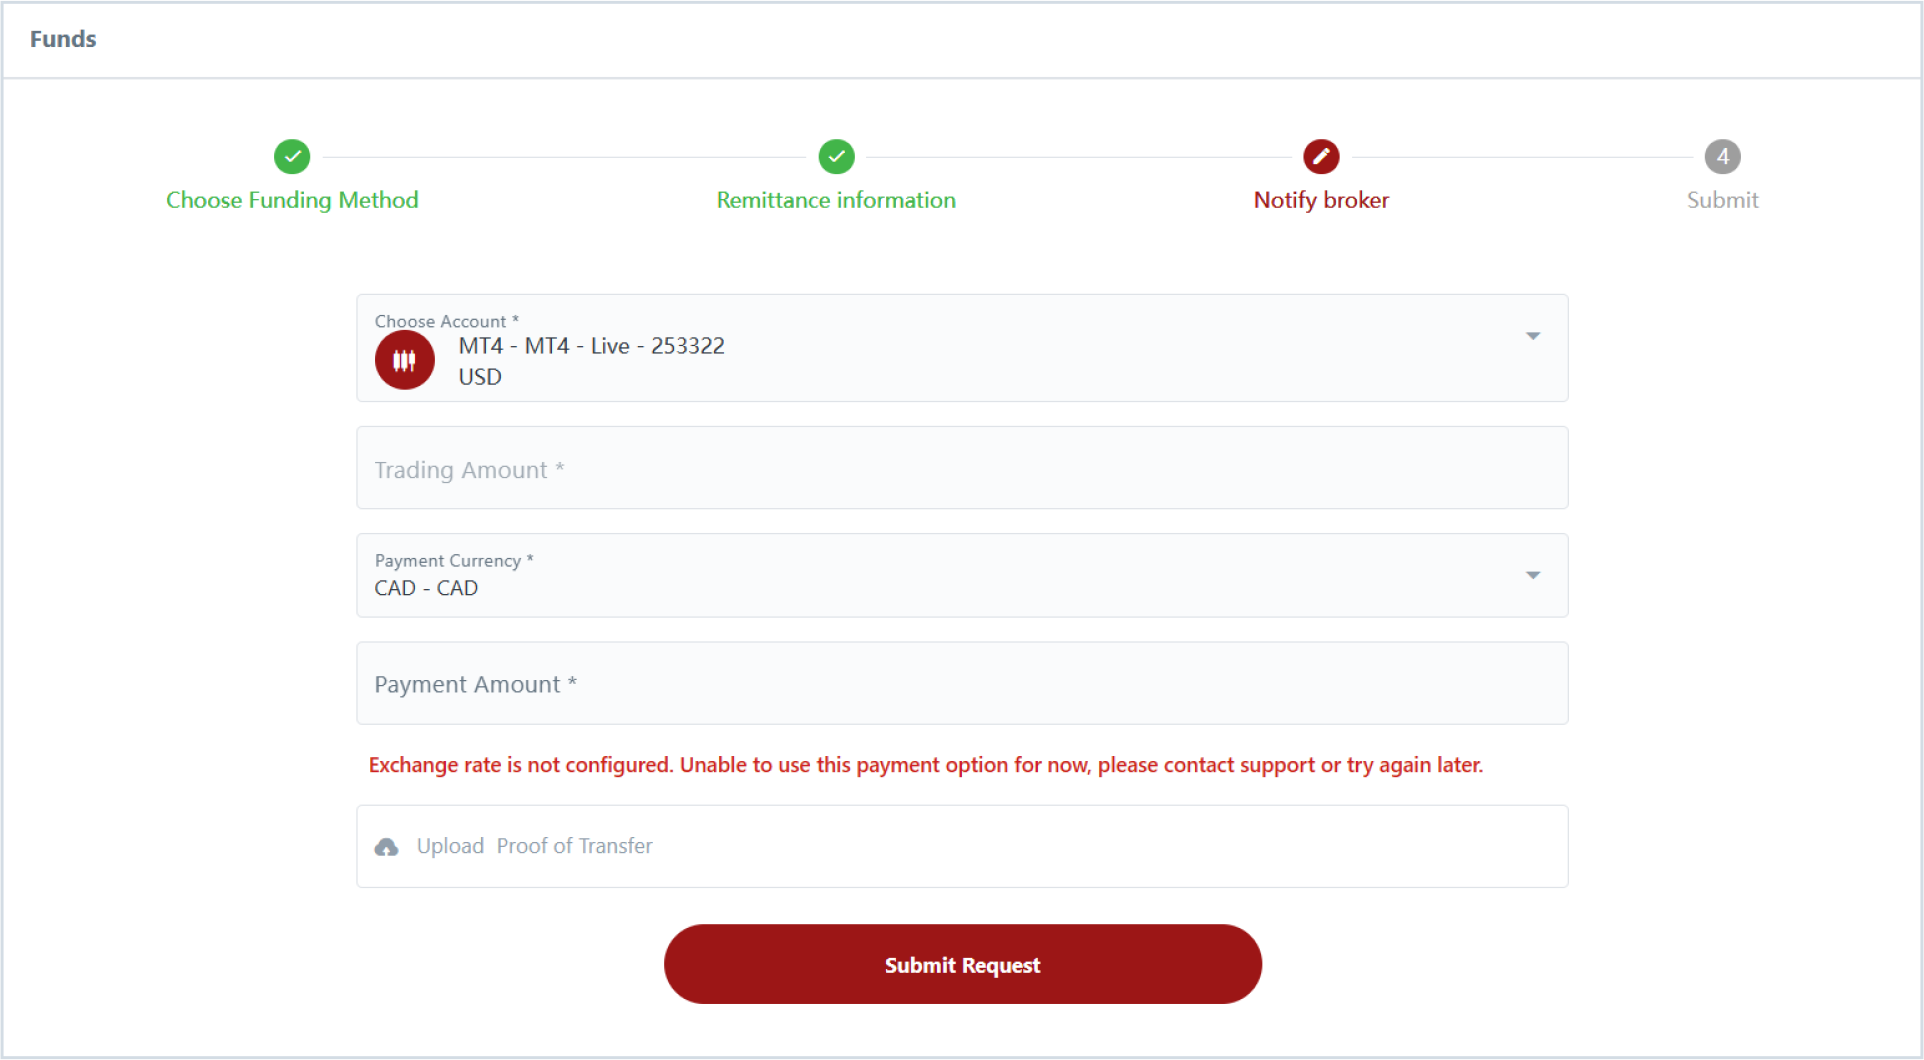Select the Notify broker step label
This screenshot has width=1924, height=1060.
pos(1321,200)
